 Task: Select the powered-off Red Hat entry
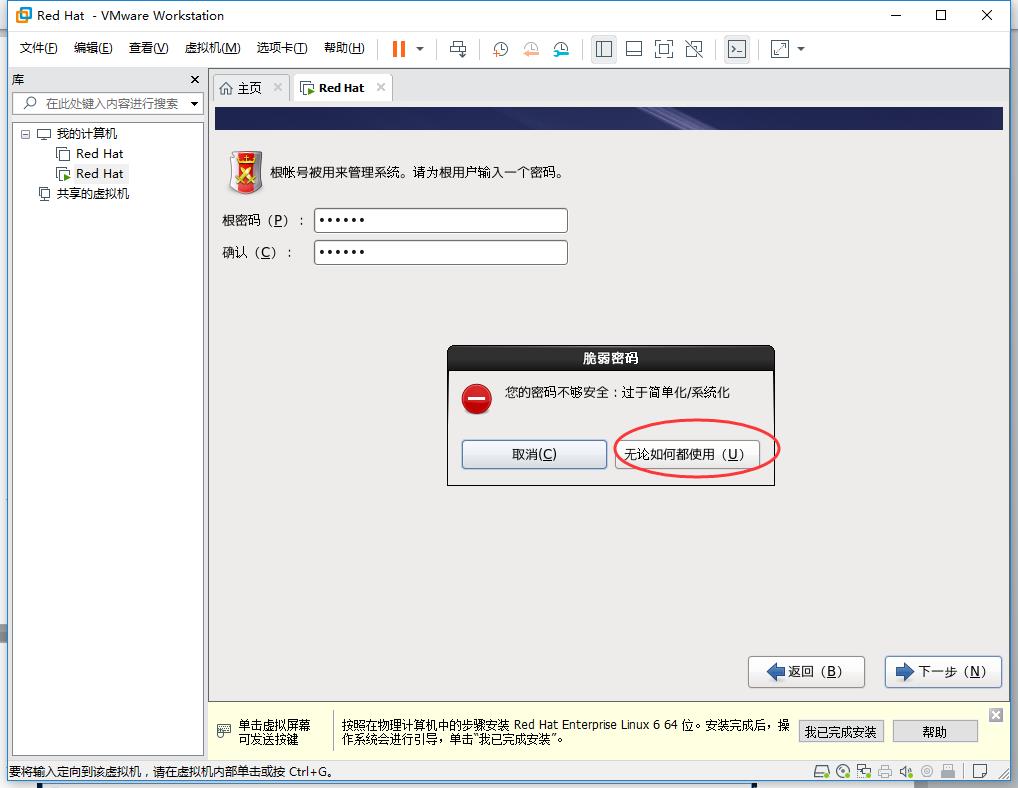(99, 154)
